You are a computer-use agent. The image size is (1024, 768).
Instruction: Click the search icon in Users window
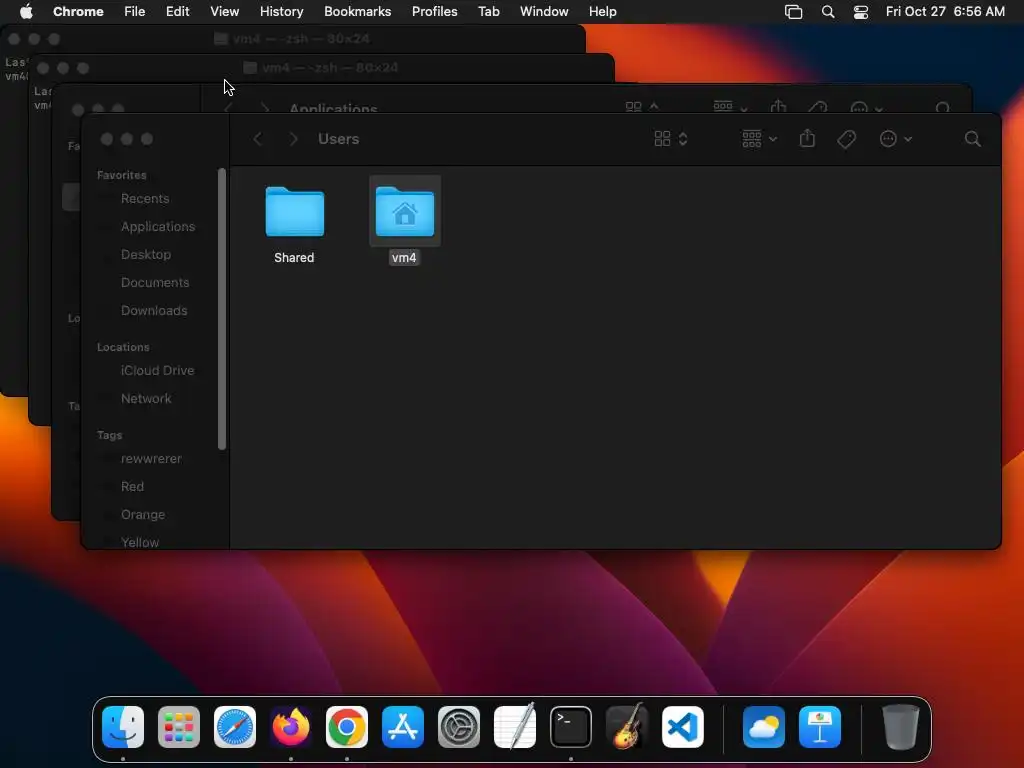click(x=972, y=139)
